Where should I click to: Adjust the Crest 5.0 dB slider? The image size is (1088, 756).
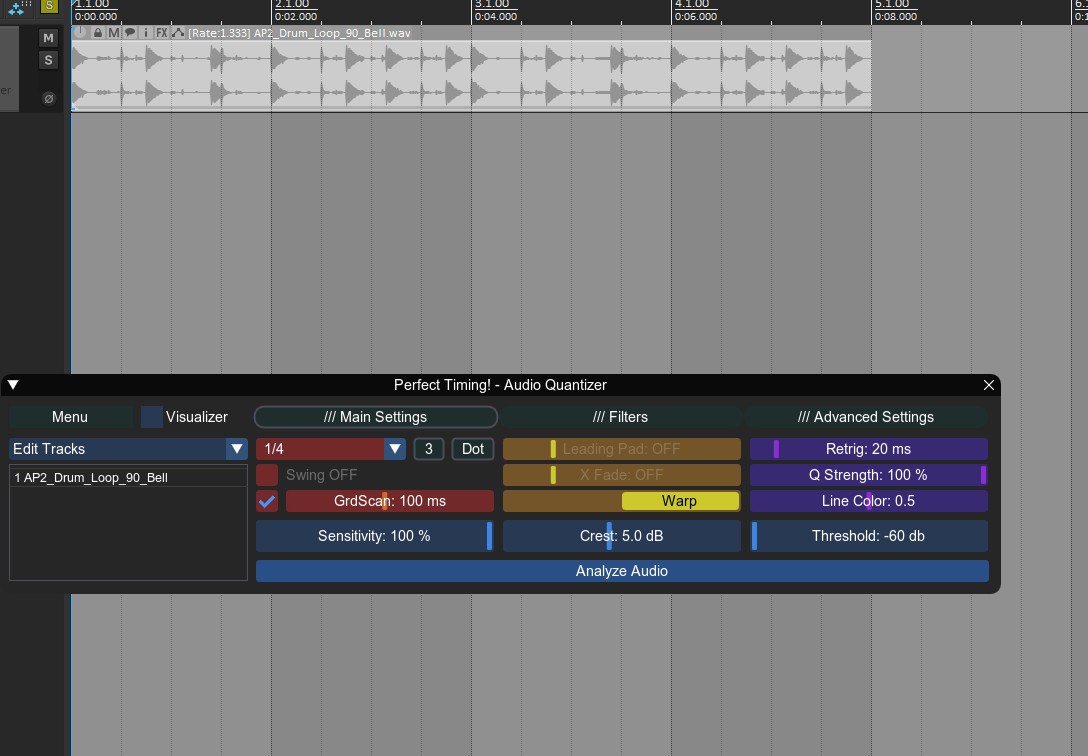pyautogui.click(x=622, y=536)
